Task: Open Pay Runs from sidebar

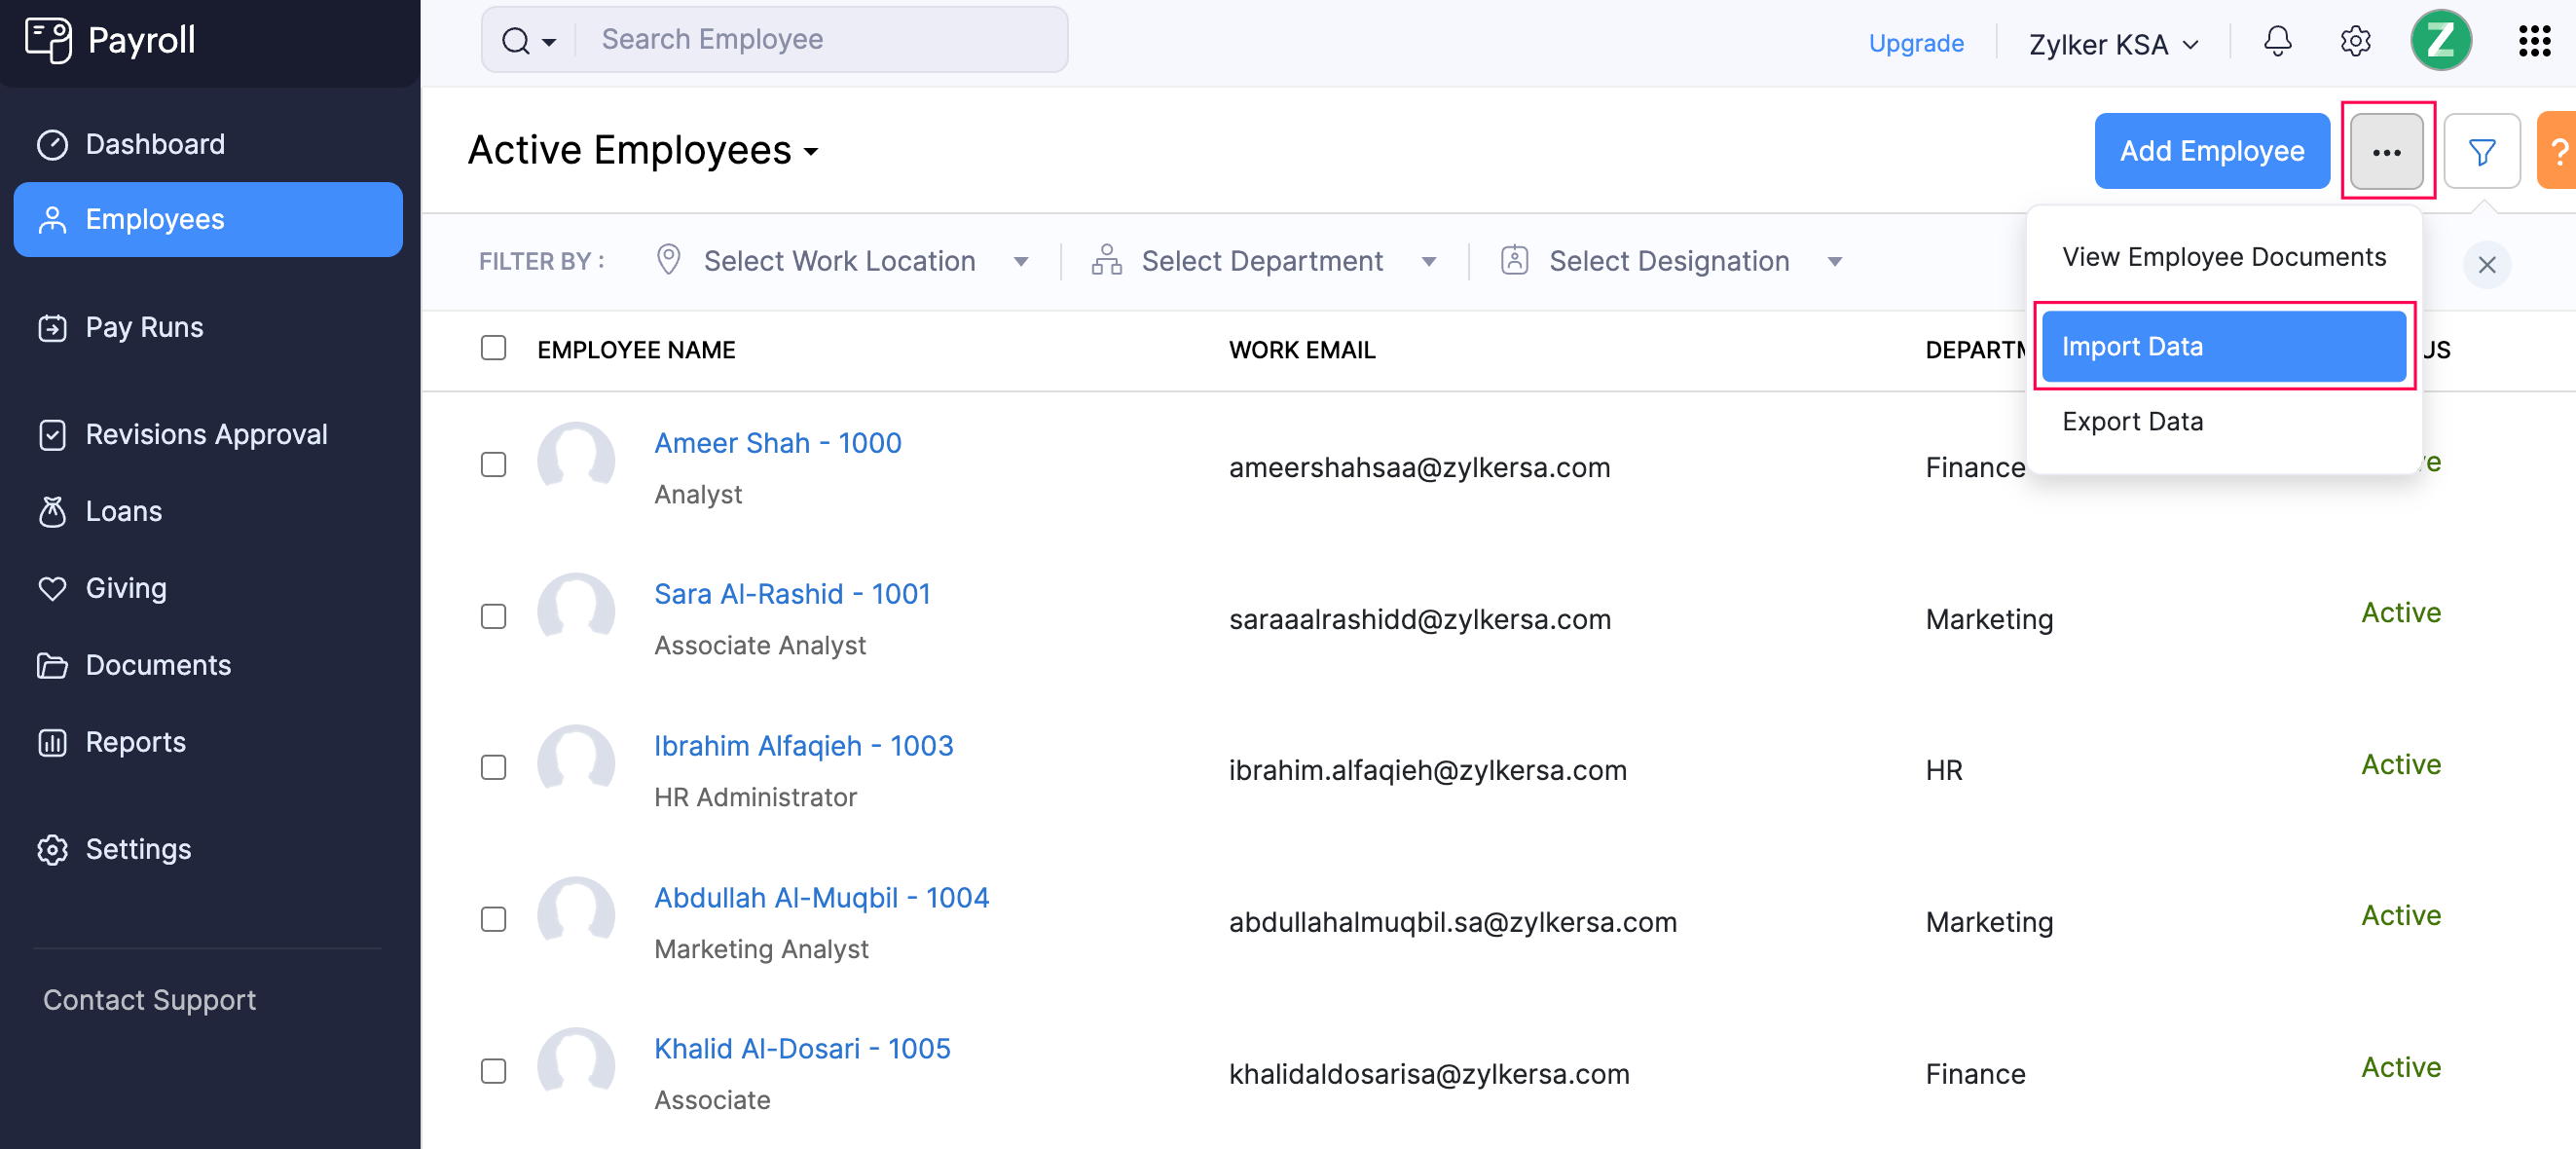Action: click(208, 327)
